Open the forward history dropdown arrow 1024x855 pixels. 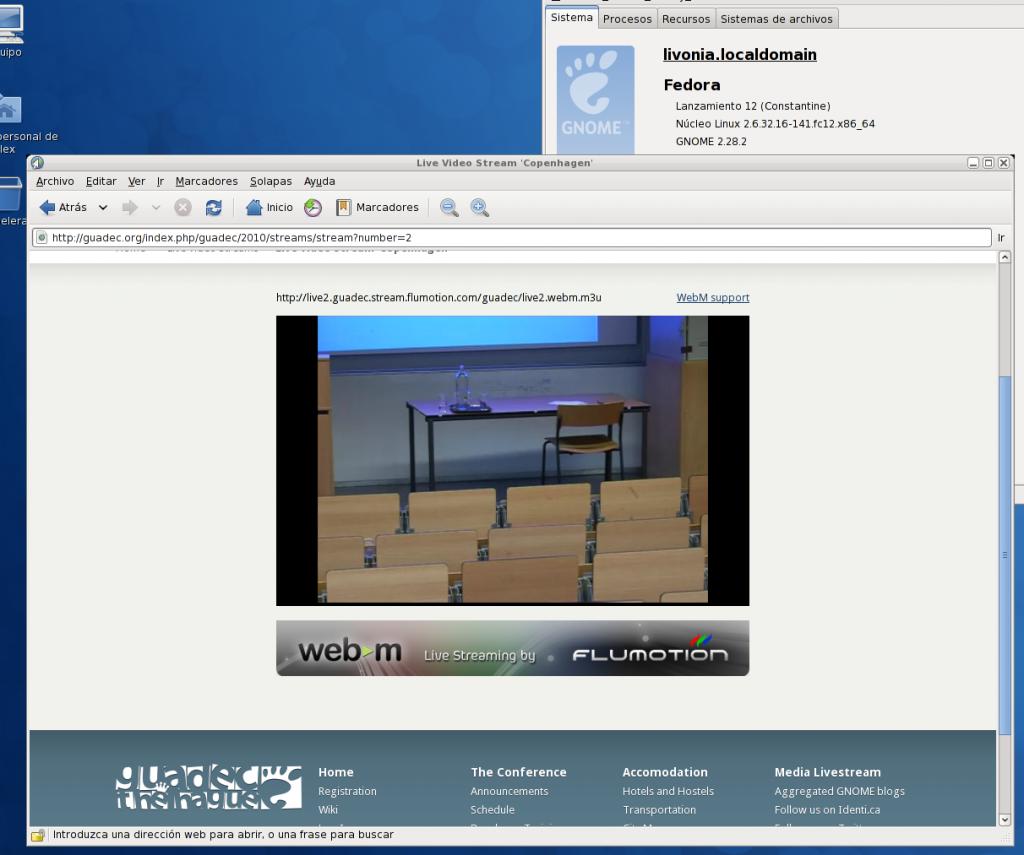tap(156, 208)
